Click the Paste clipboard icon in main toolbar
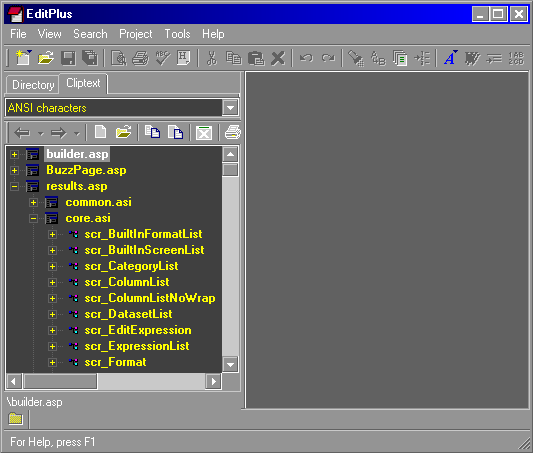This screenshot has height=454, width=534. [256, 58]
